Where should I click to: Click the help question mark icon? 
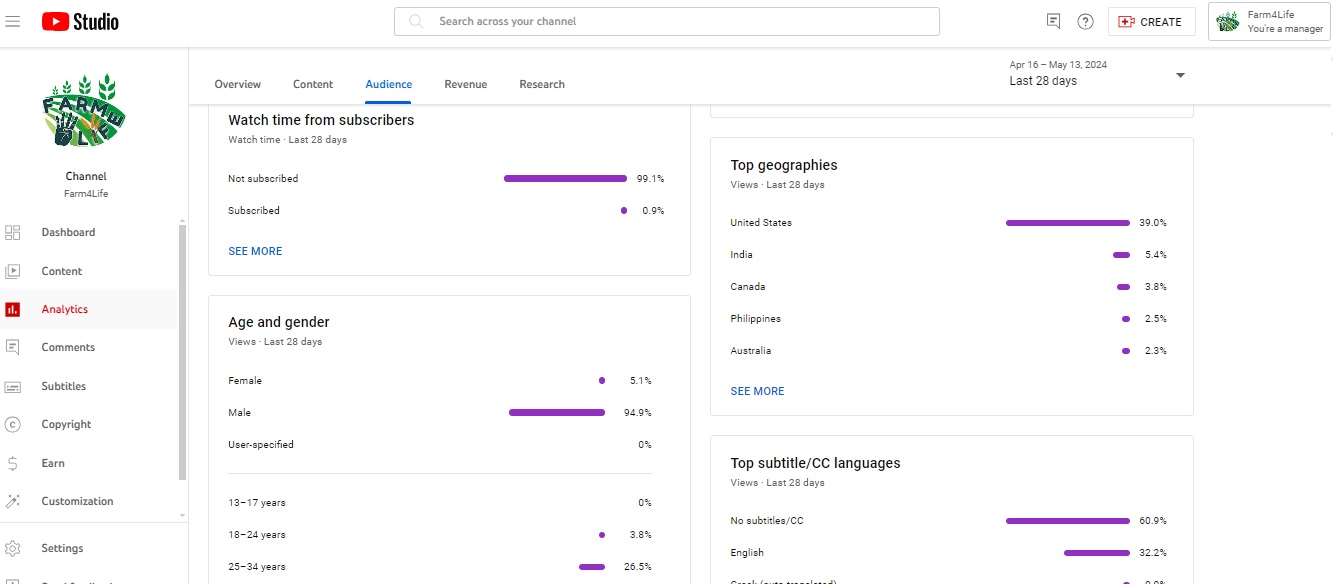tap(1085, 21)
